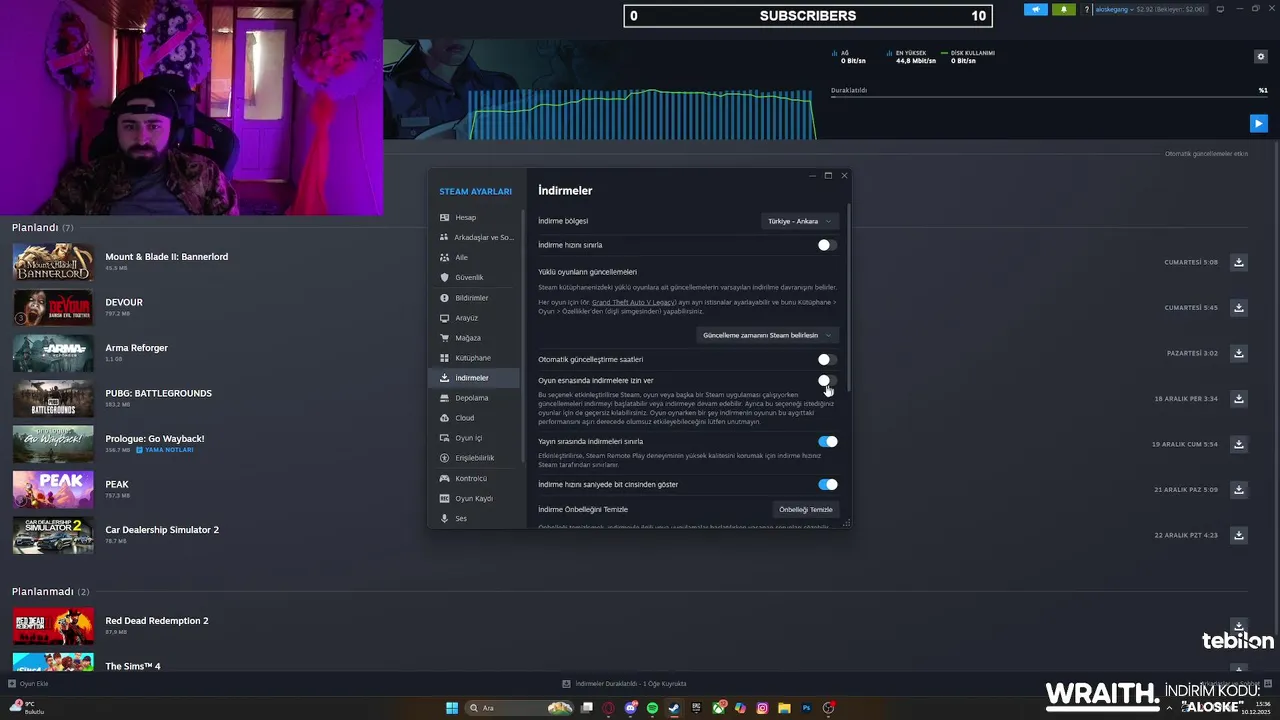The height and width of the screenshot is (720, 1280).
Task: Open Cloud settings category
Action: [x=474, y=418]
